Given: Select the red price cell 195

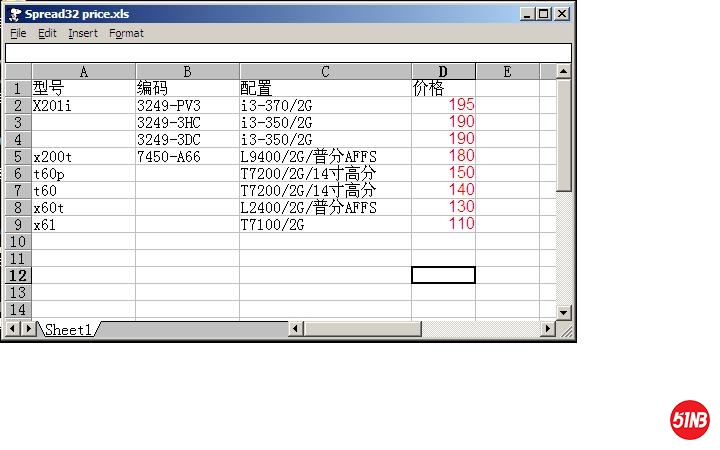Looking at the screenshot, I should [x=443, y=105].
